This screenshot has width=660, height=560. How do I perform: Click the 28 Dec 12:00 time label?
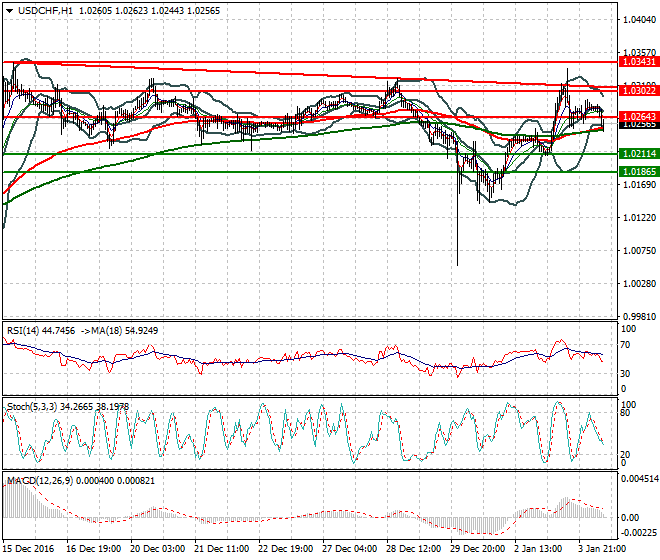pyautogui.click(x=413, y=549)
